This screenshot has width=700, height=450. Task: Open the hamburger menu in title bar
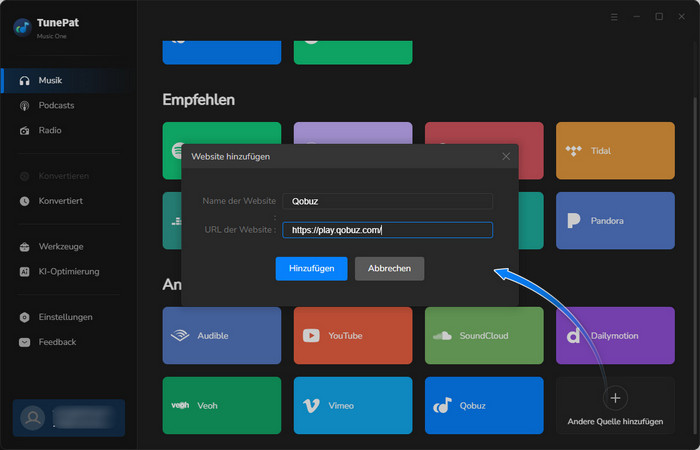(x=614, y=17)
